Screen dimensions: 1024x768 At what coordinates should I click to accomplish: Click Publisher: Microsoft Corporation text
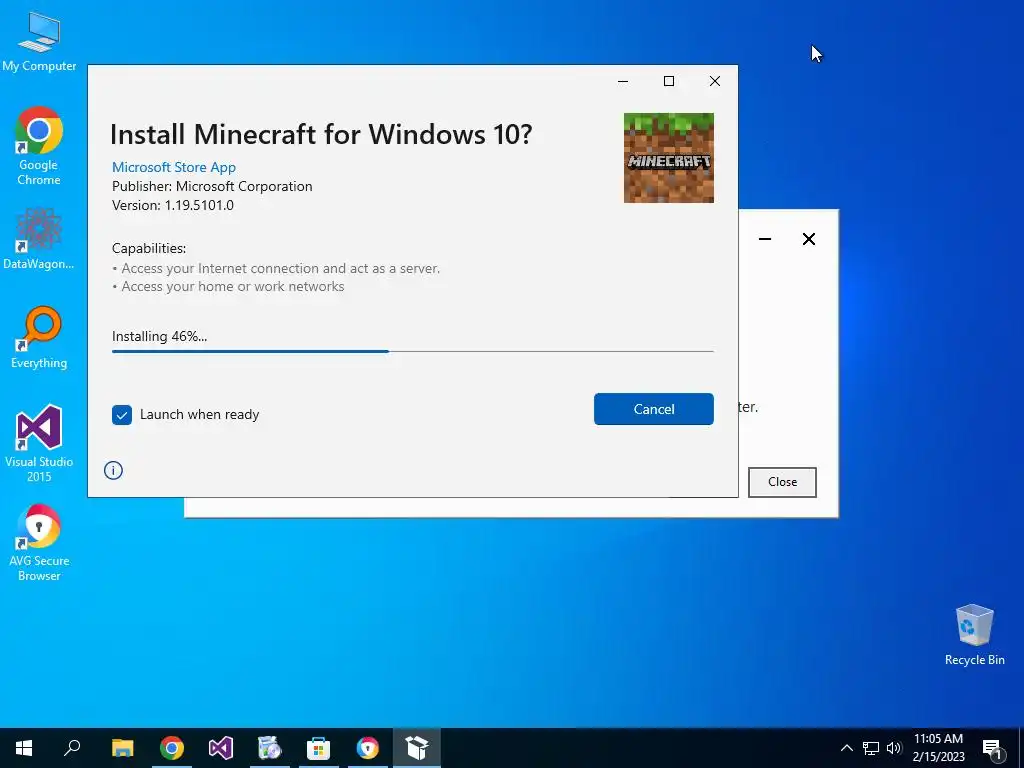click(212, 186)
